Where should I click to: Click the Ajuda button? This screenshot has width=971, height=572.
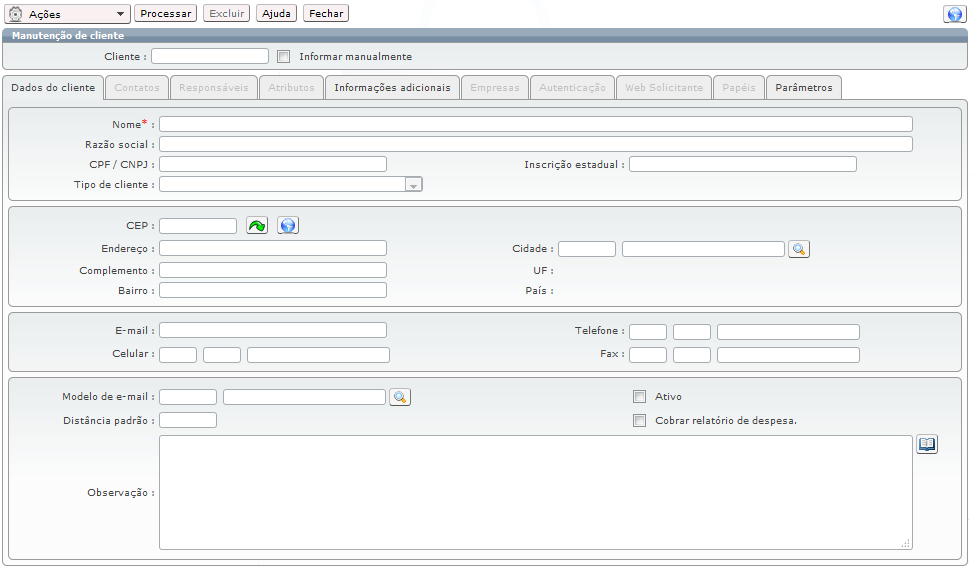(x=277, y=14)
